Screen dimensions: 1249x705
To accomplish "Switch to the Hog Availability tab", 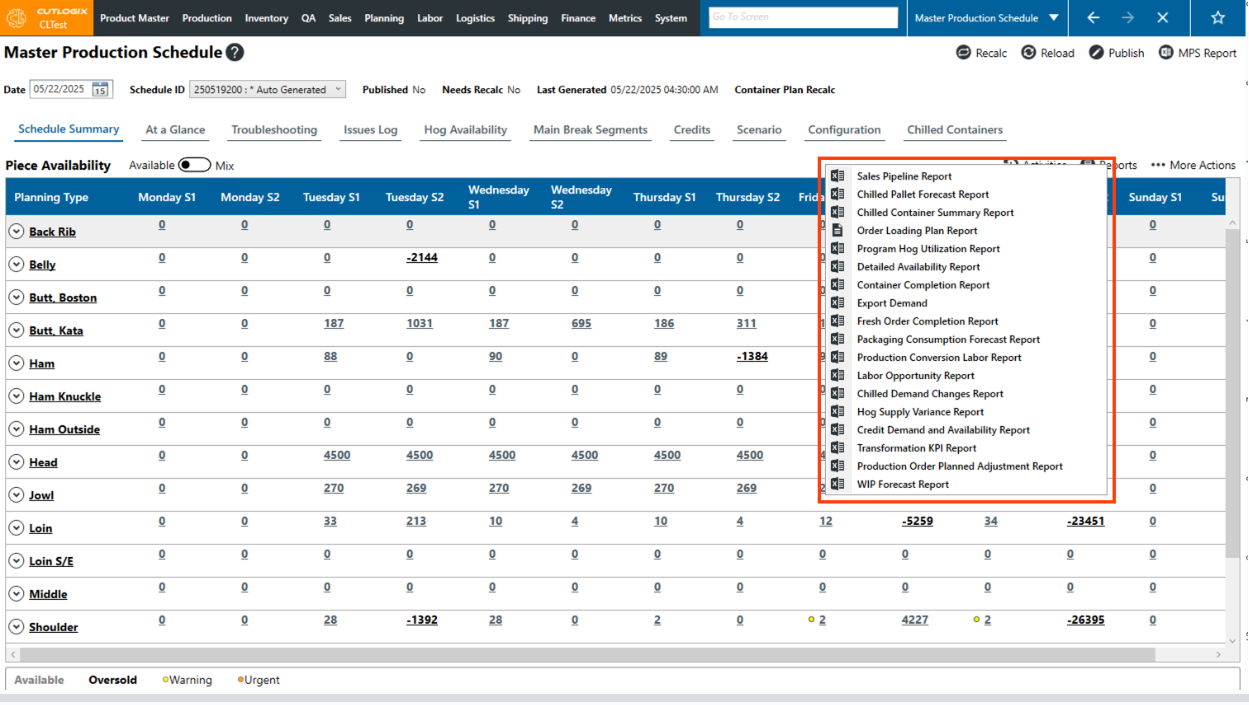I will (x=465, y=130).
